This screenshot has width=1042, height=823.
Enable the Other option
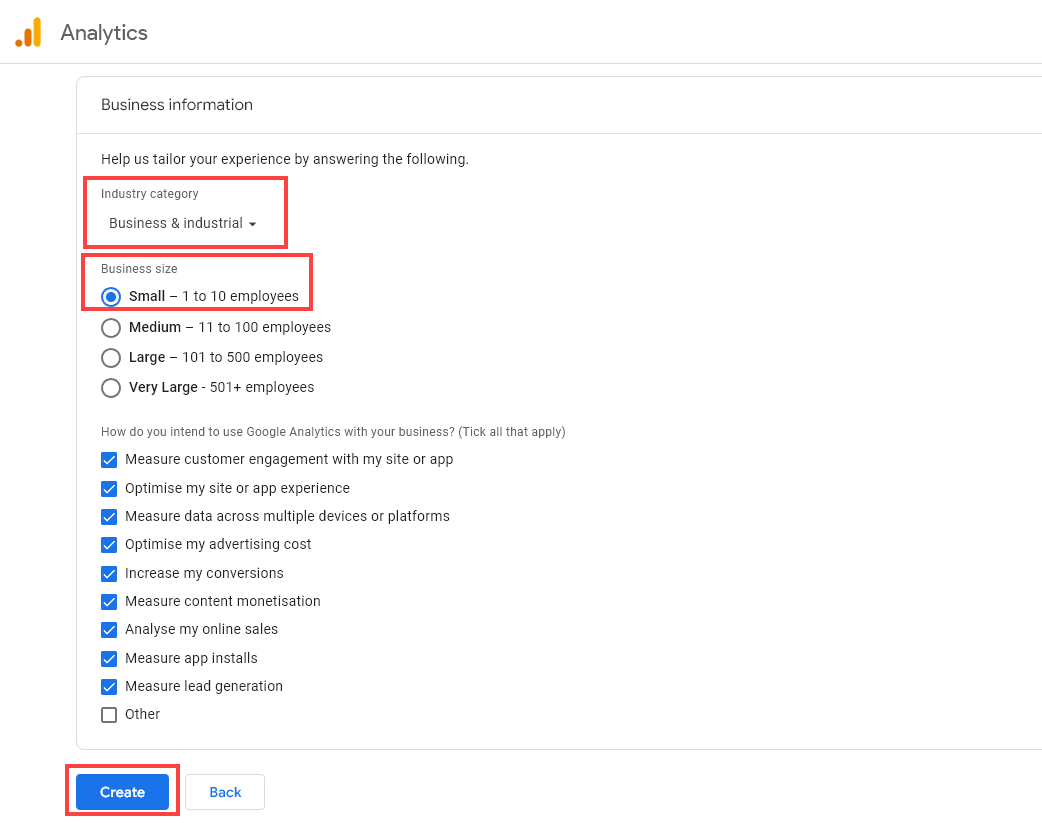pyautogui.click(x=109, y=714)
